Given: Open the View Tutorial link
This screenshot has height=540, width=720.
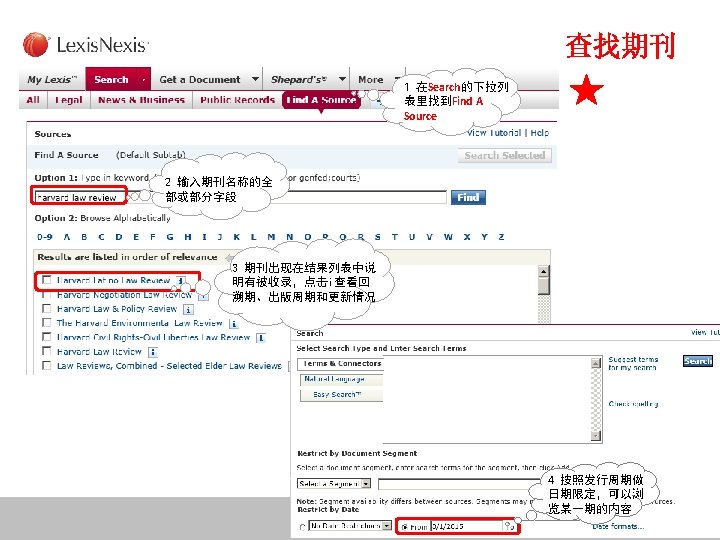Looking at the screenshot, I should [494, 133].
